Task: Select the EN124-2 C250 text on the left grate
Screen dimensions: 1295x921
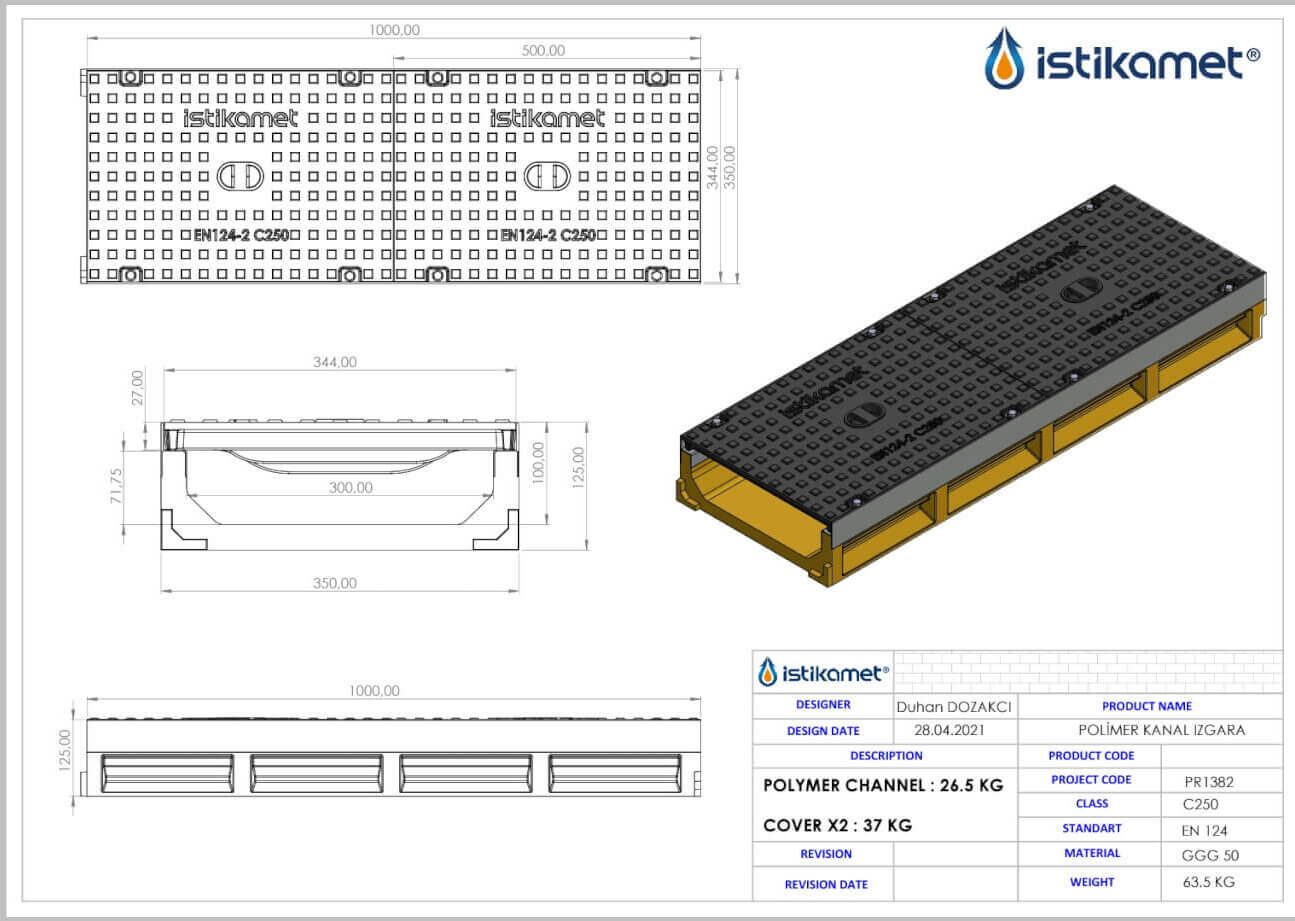Action: [x=241, y=236]
